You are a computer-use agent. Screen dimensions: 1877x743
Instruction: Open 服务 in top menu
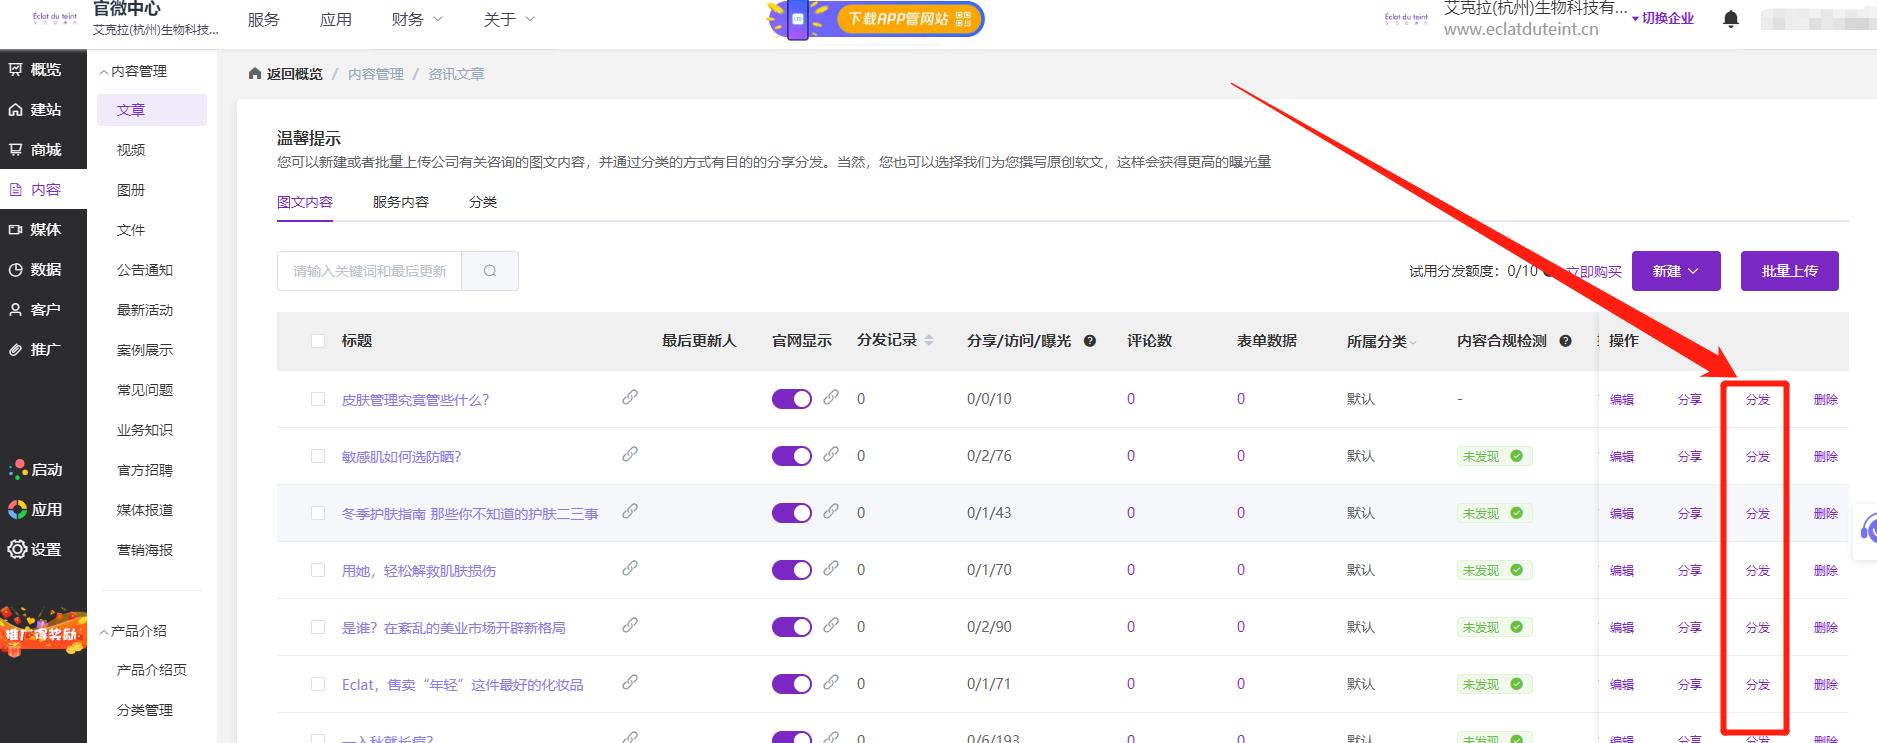[264, 19]
